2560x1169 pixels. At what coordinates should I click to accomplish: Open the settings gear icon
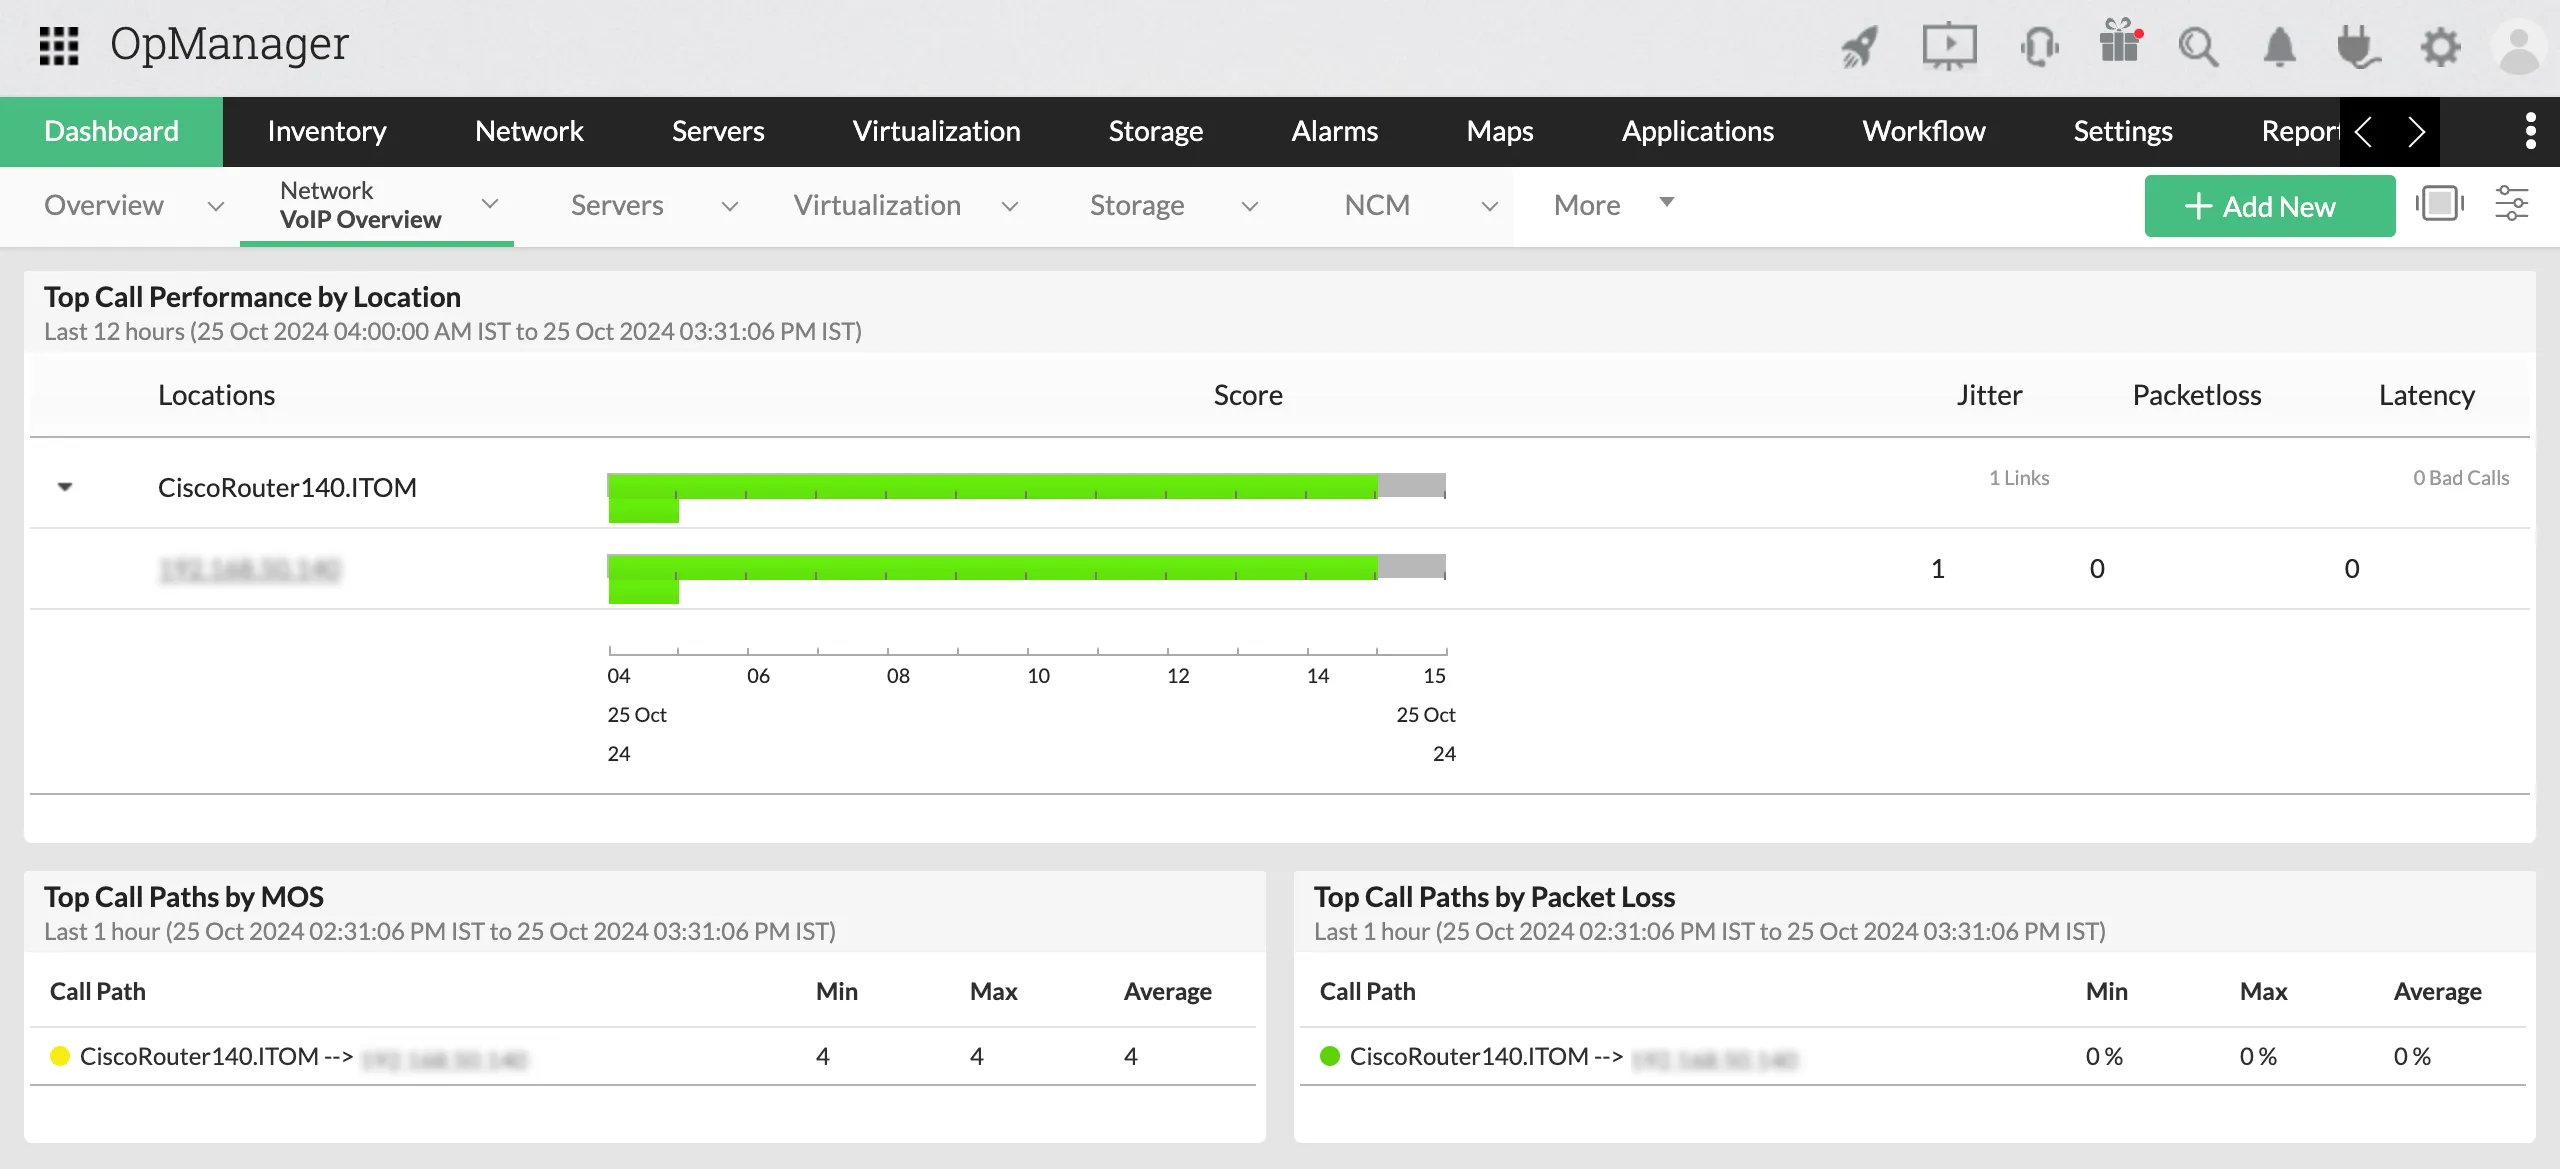pos(2440,46)
